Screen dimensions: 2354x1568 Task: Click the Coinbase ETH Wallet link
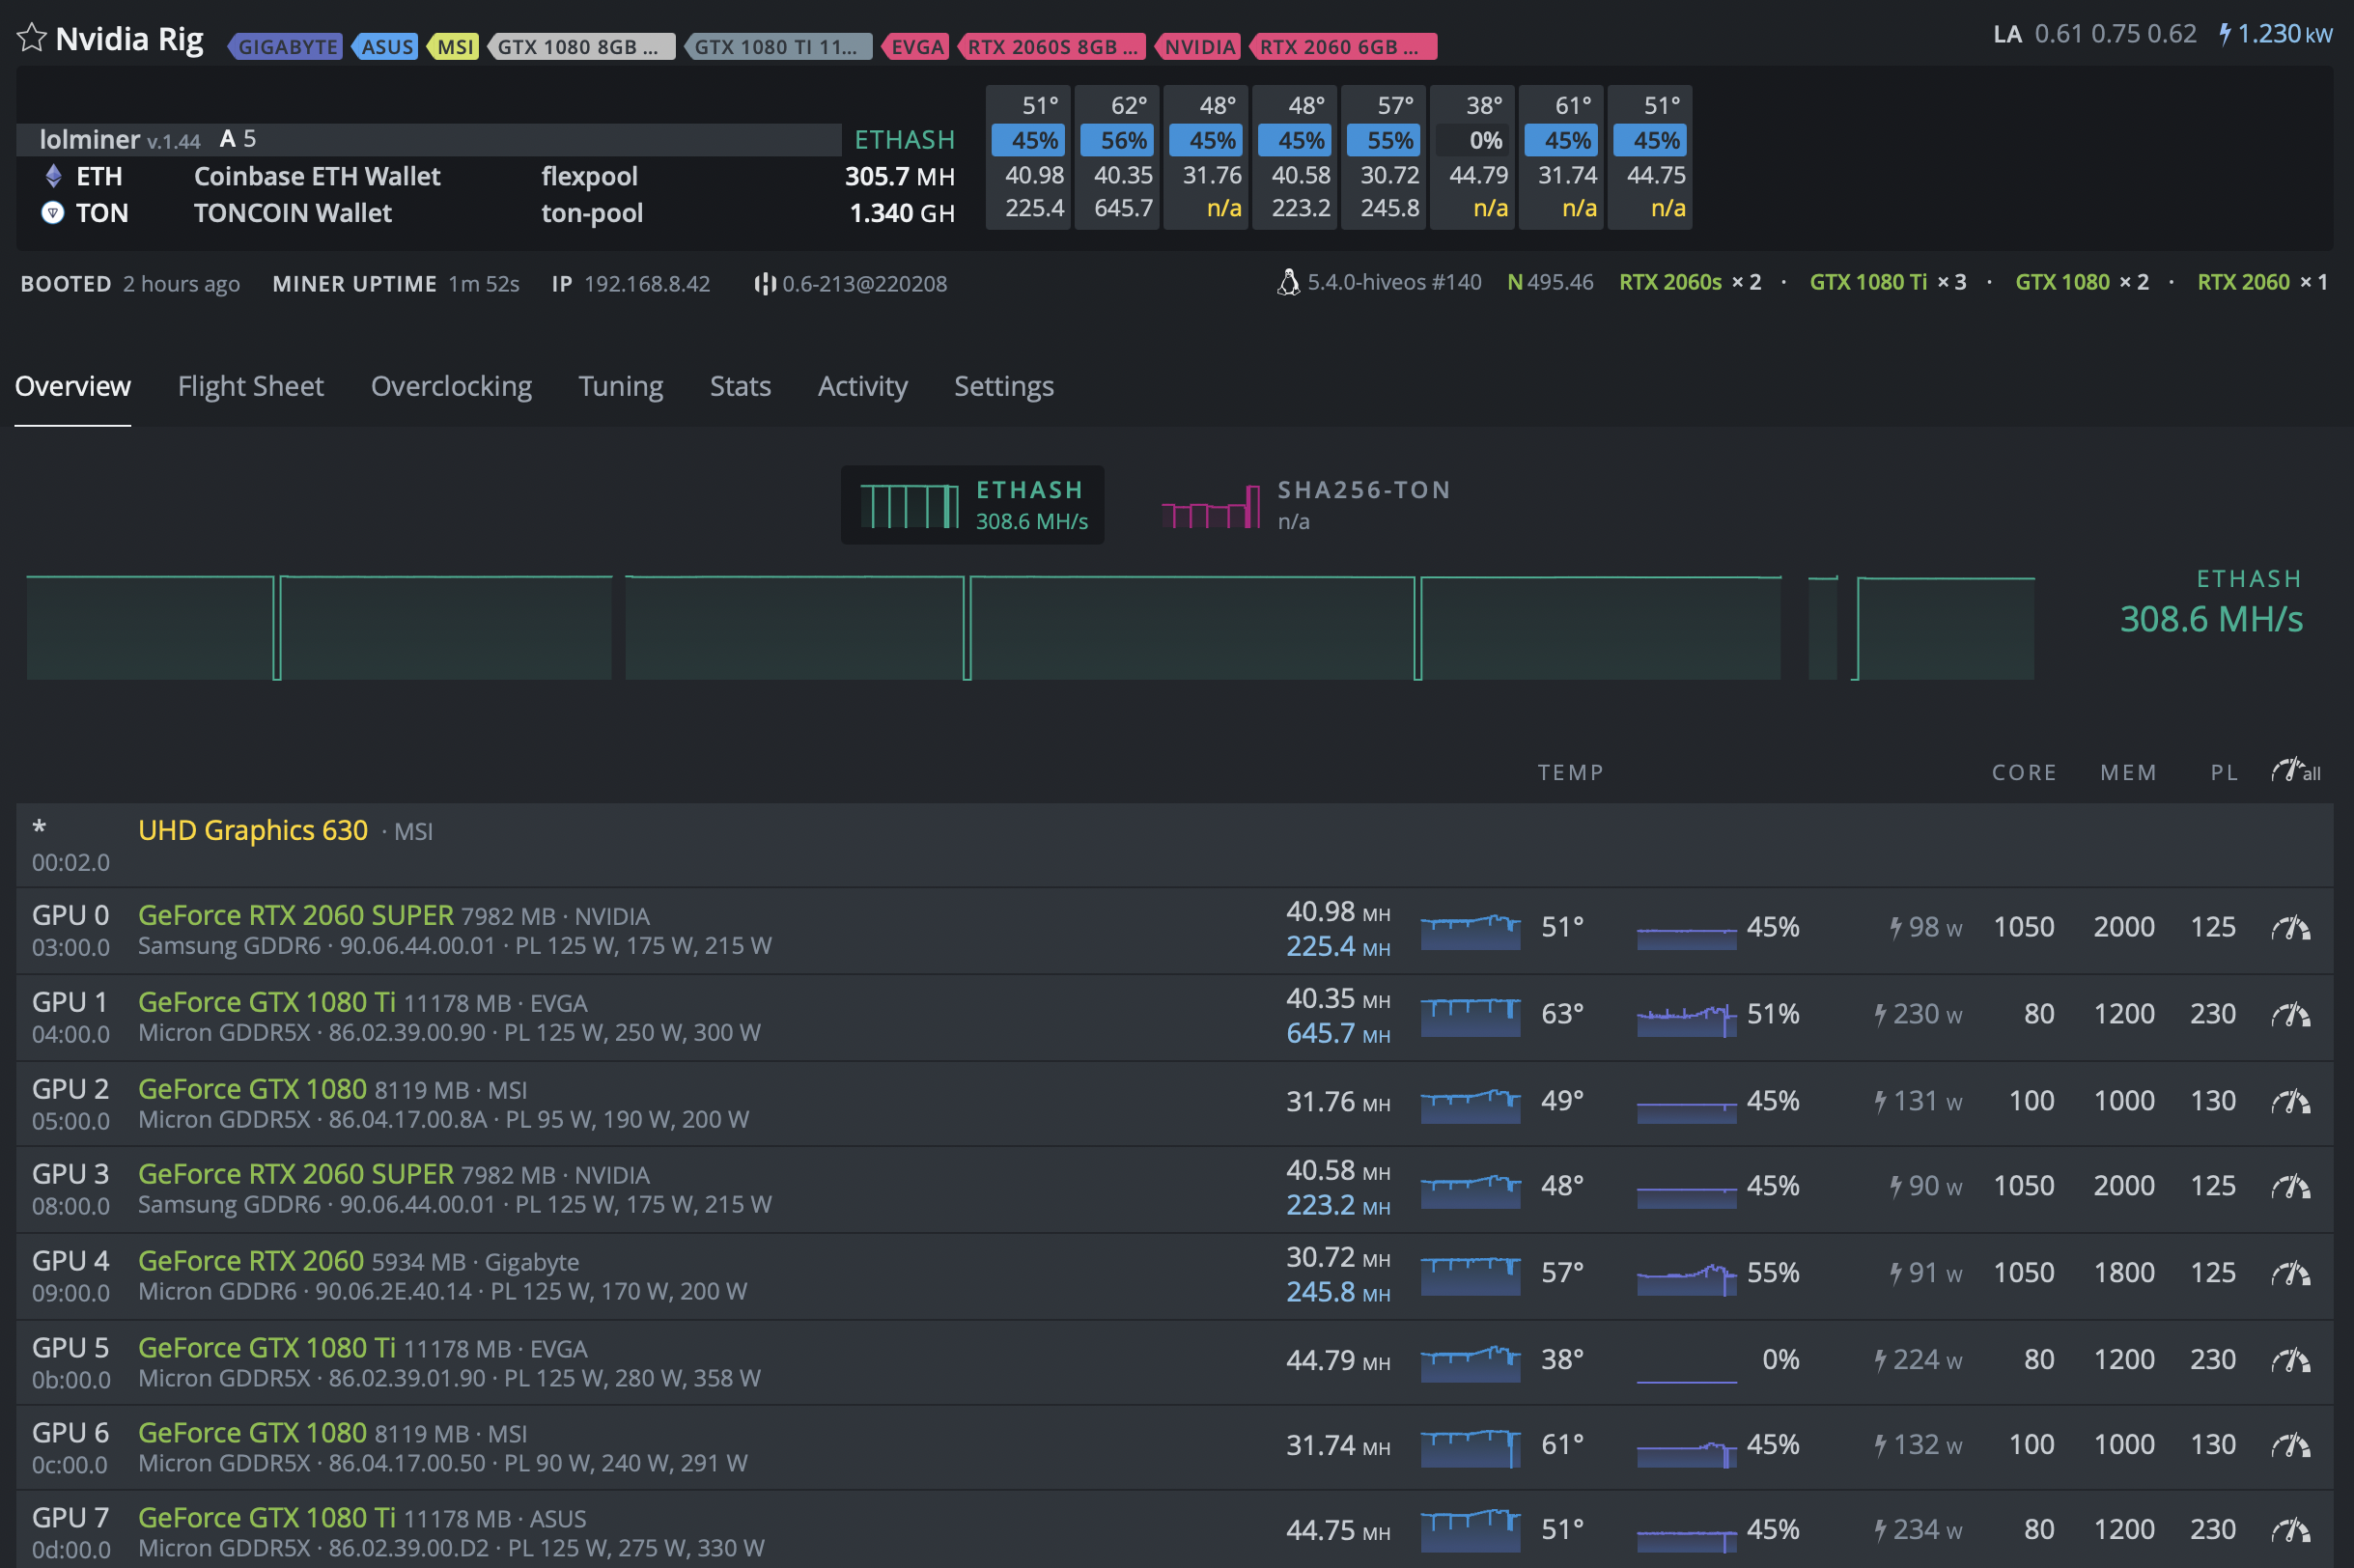pyautogui.click(x=317, y=177)
